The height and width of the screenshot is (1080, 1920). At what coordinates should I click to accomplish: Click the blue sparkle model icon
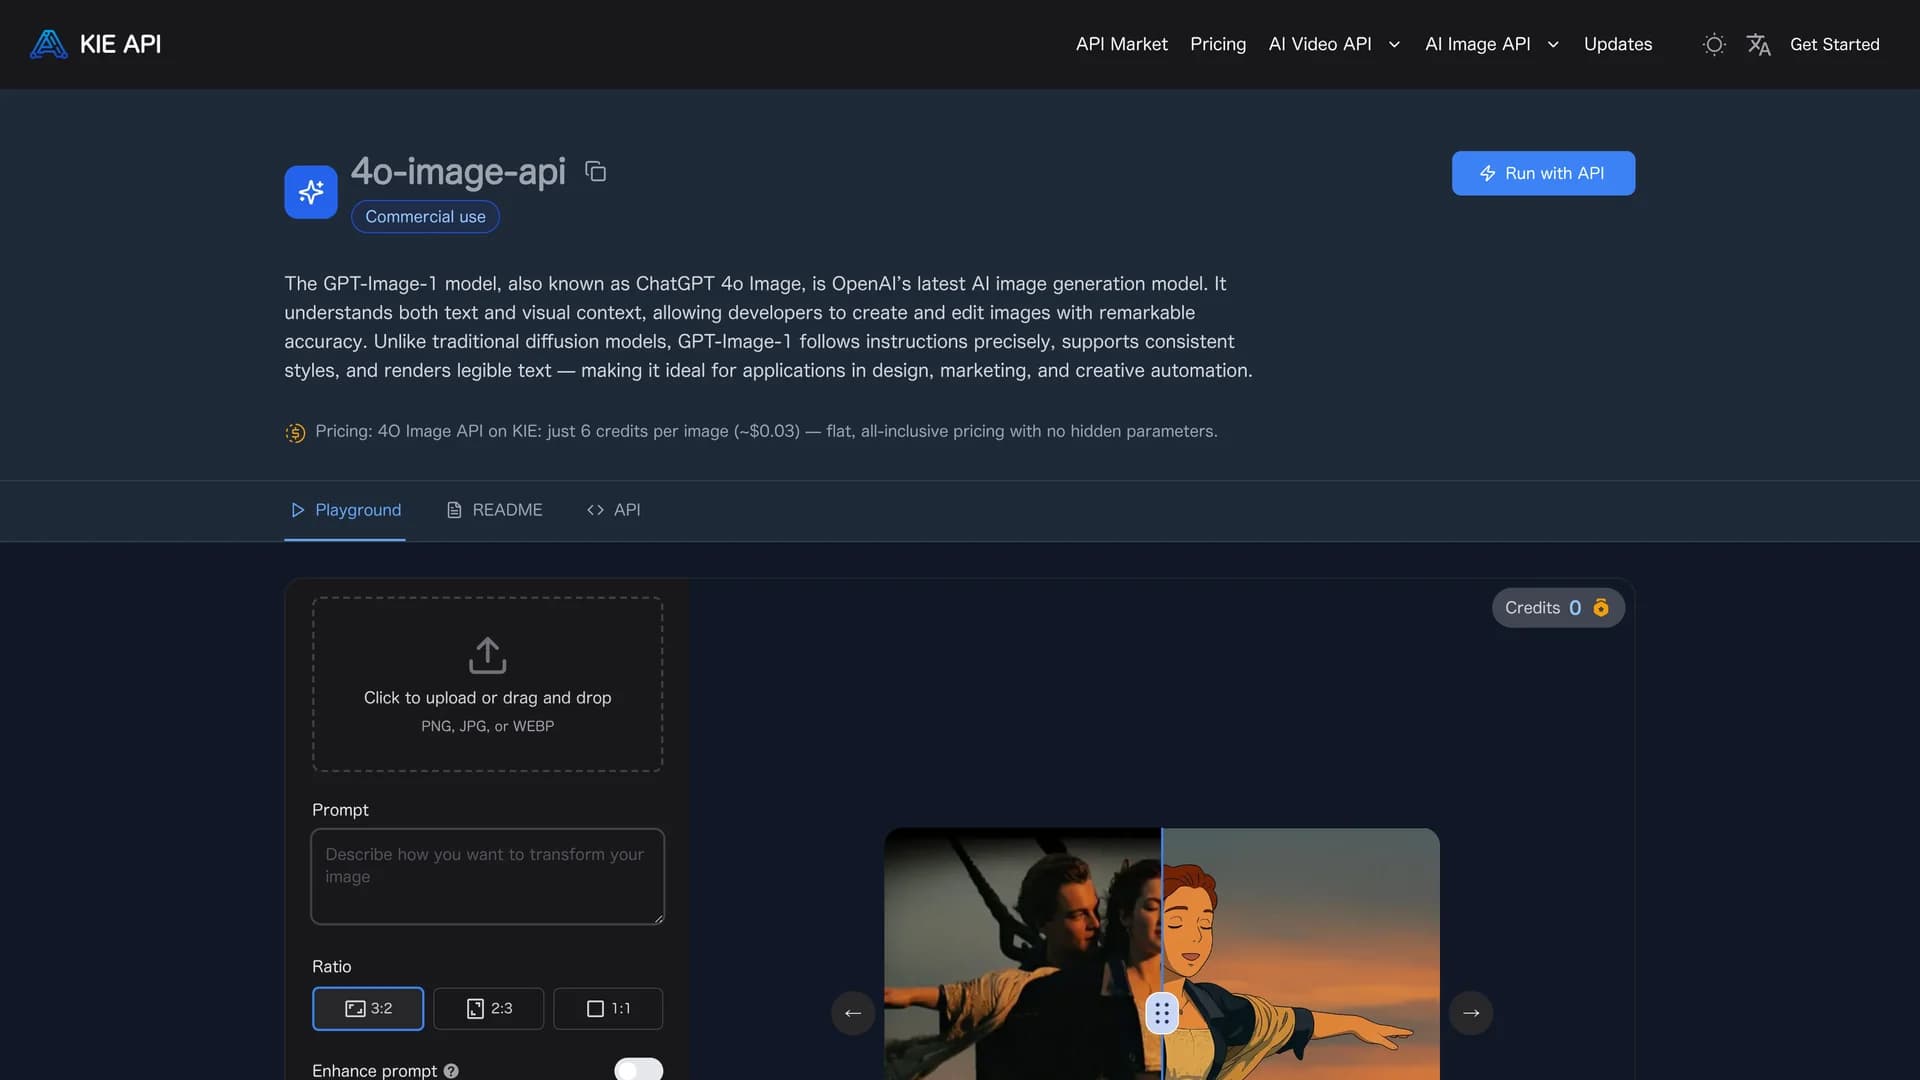[310, 192]
